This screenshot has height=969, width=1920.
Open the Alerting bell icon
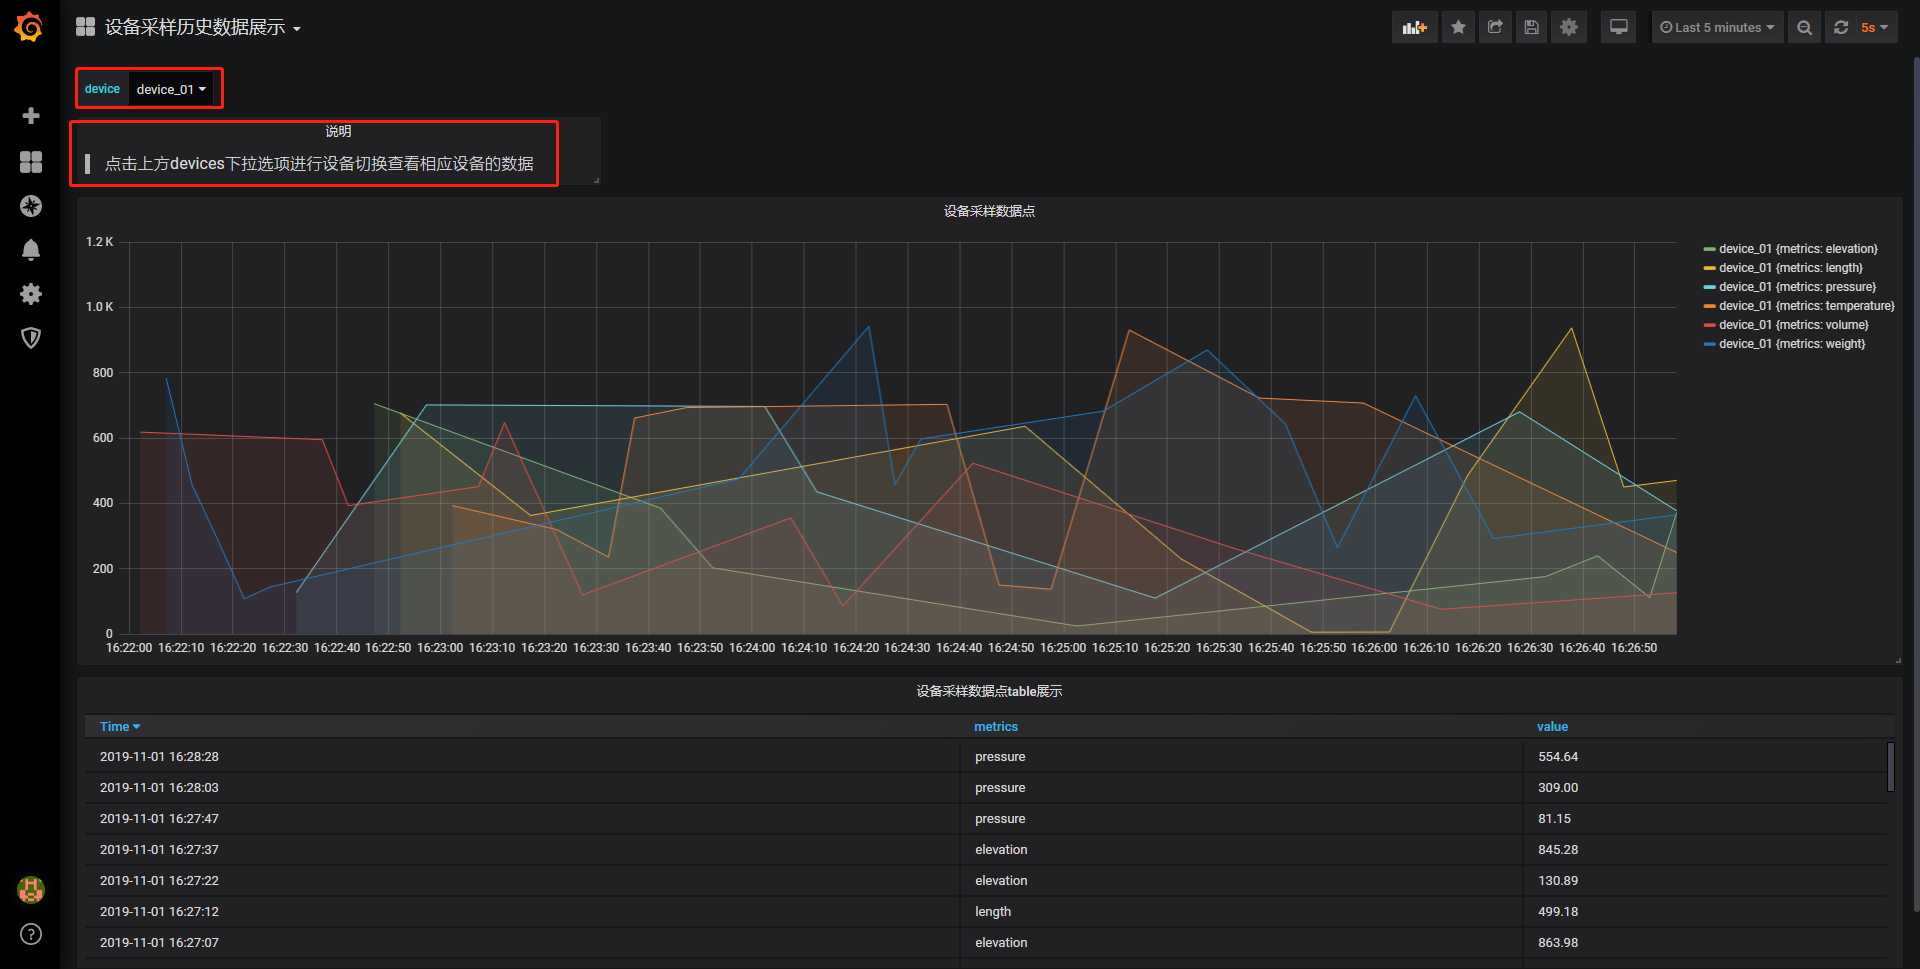tap(31, 250)
